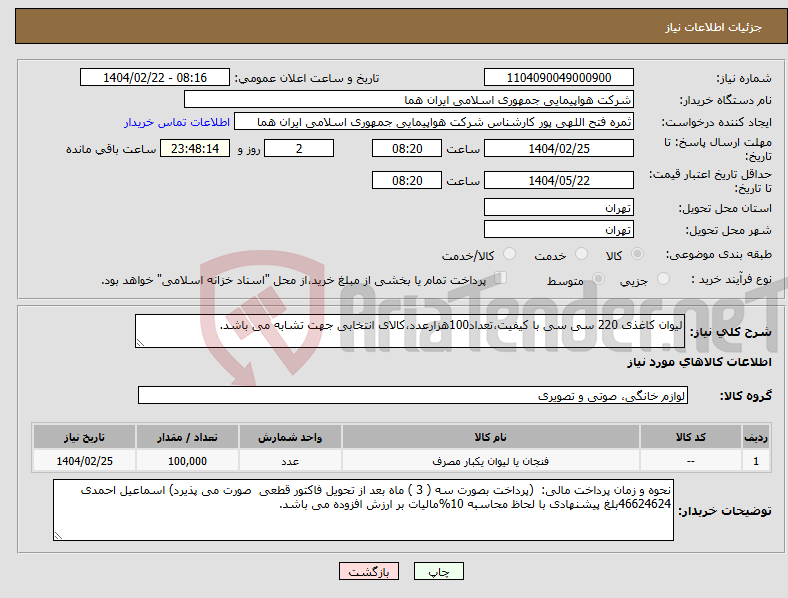Viewport: 788px width, 598px height.
Task: Click the unit cell عدد
Action: 290,461
